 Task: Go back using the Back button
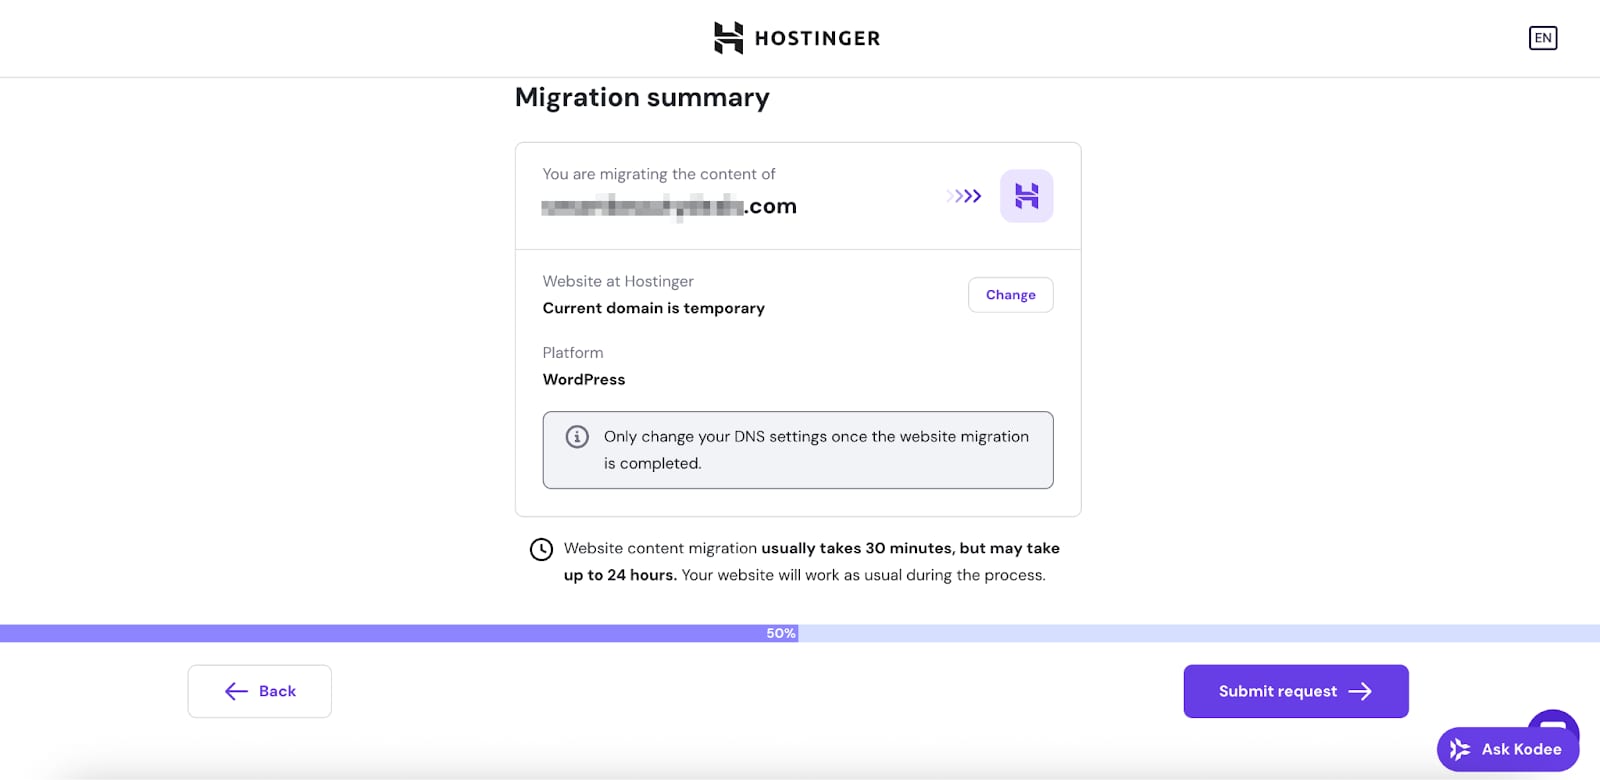pos(260,691)
